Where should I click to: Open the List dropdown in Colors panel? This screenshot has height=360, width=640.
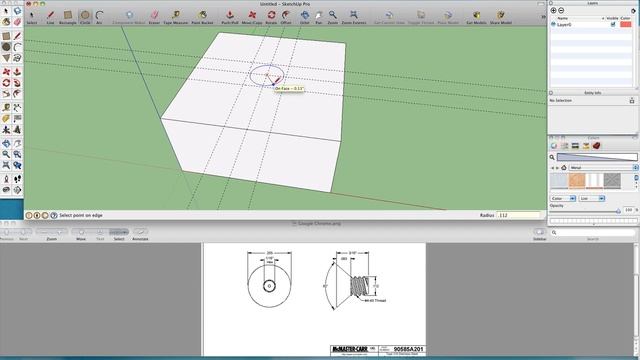tap(592, 198)
